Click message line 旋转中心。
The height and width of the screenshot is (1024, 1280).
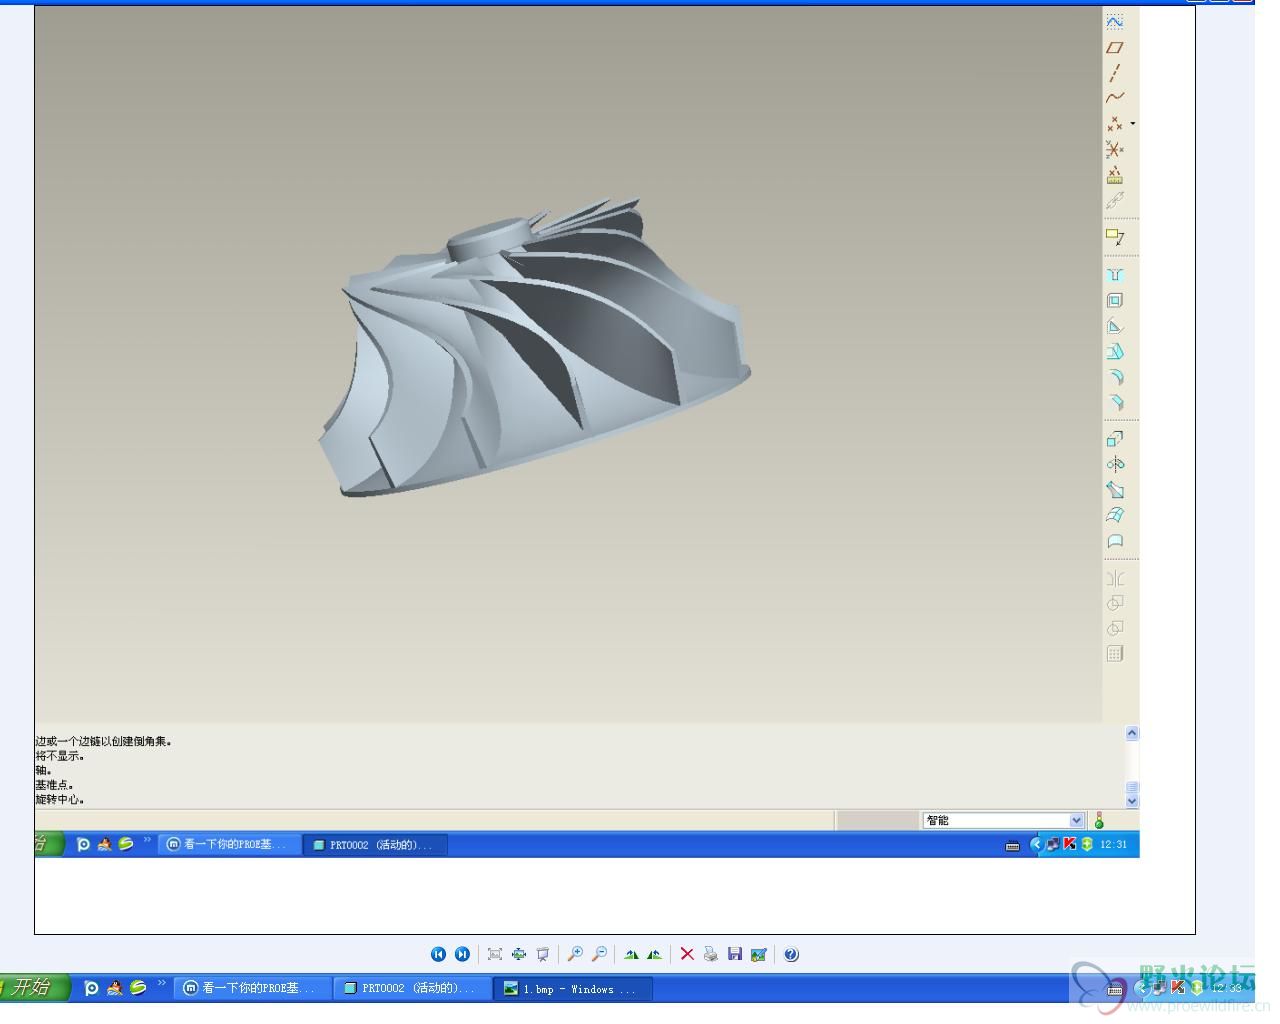click(60, 799)
